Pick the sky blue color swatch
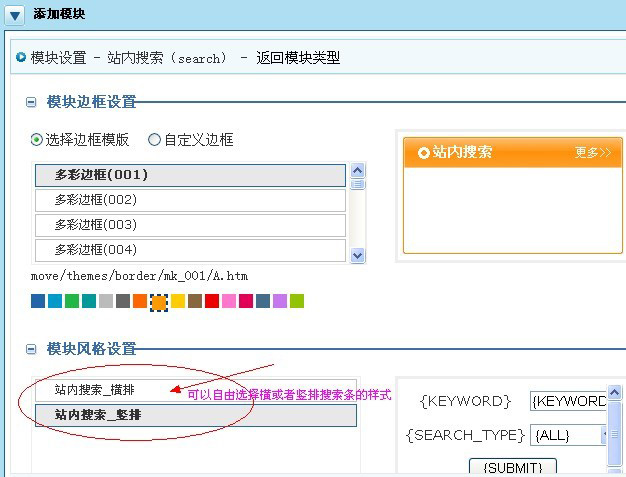626x477 pixels. coord(55,301)
